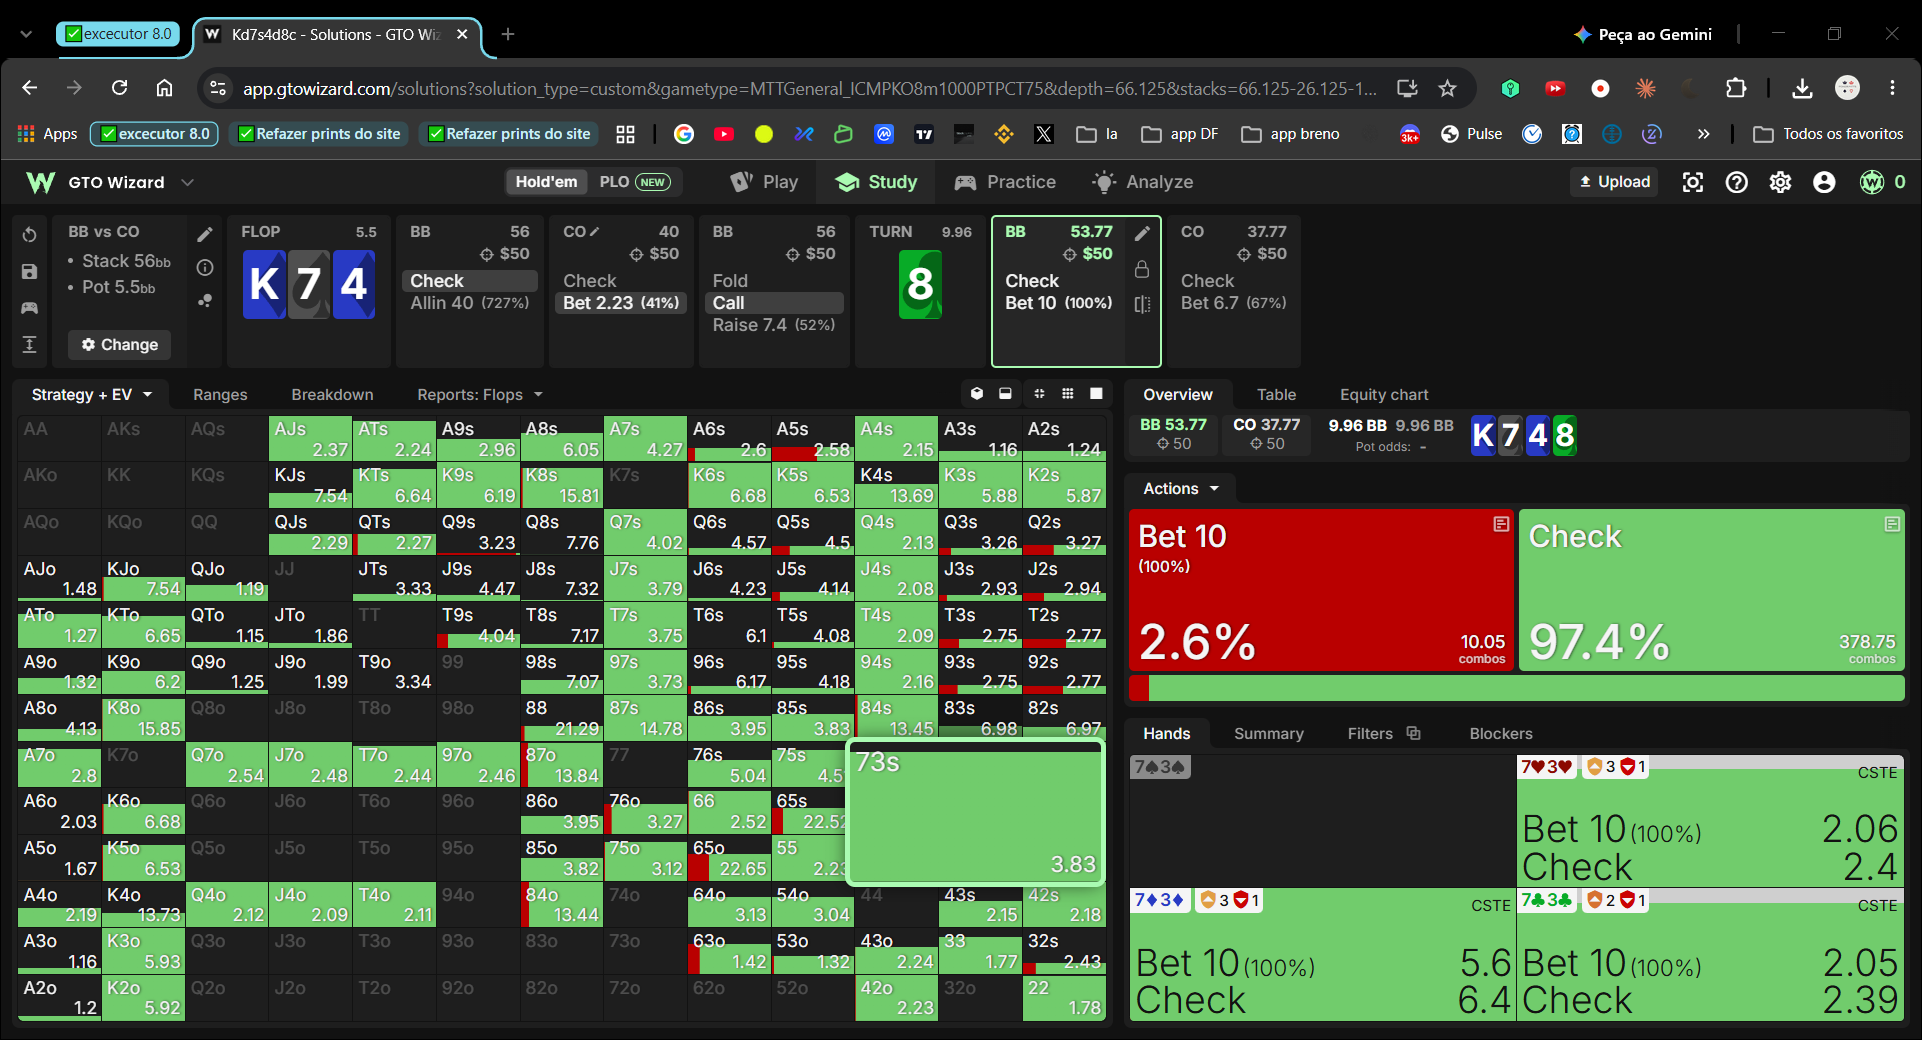Click the Change spot button

pyautogui.click(x=120, y=345)
